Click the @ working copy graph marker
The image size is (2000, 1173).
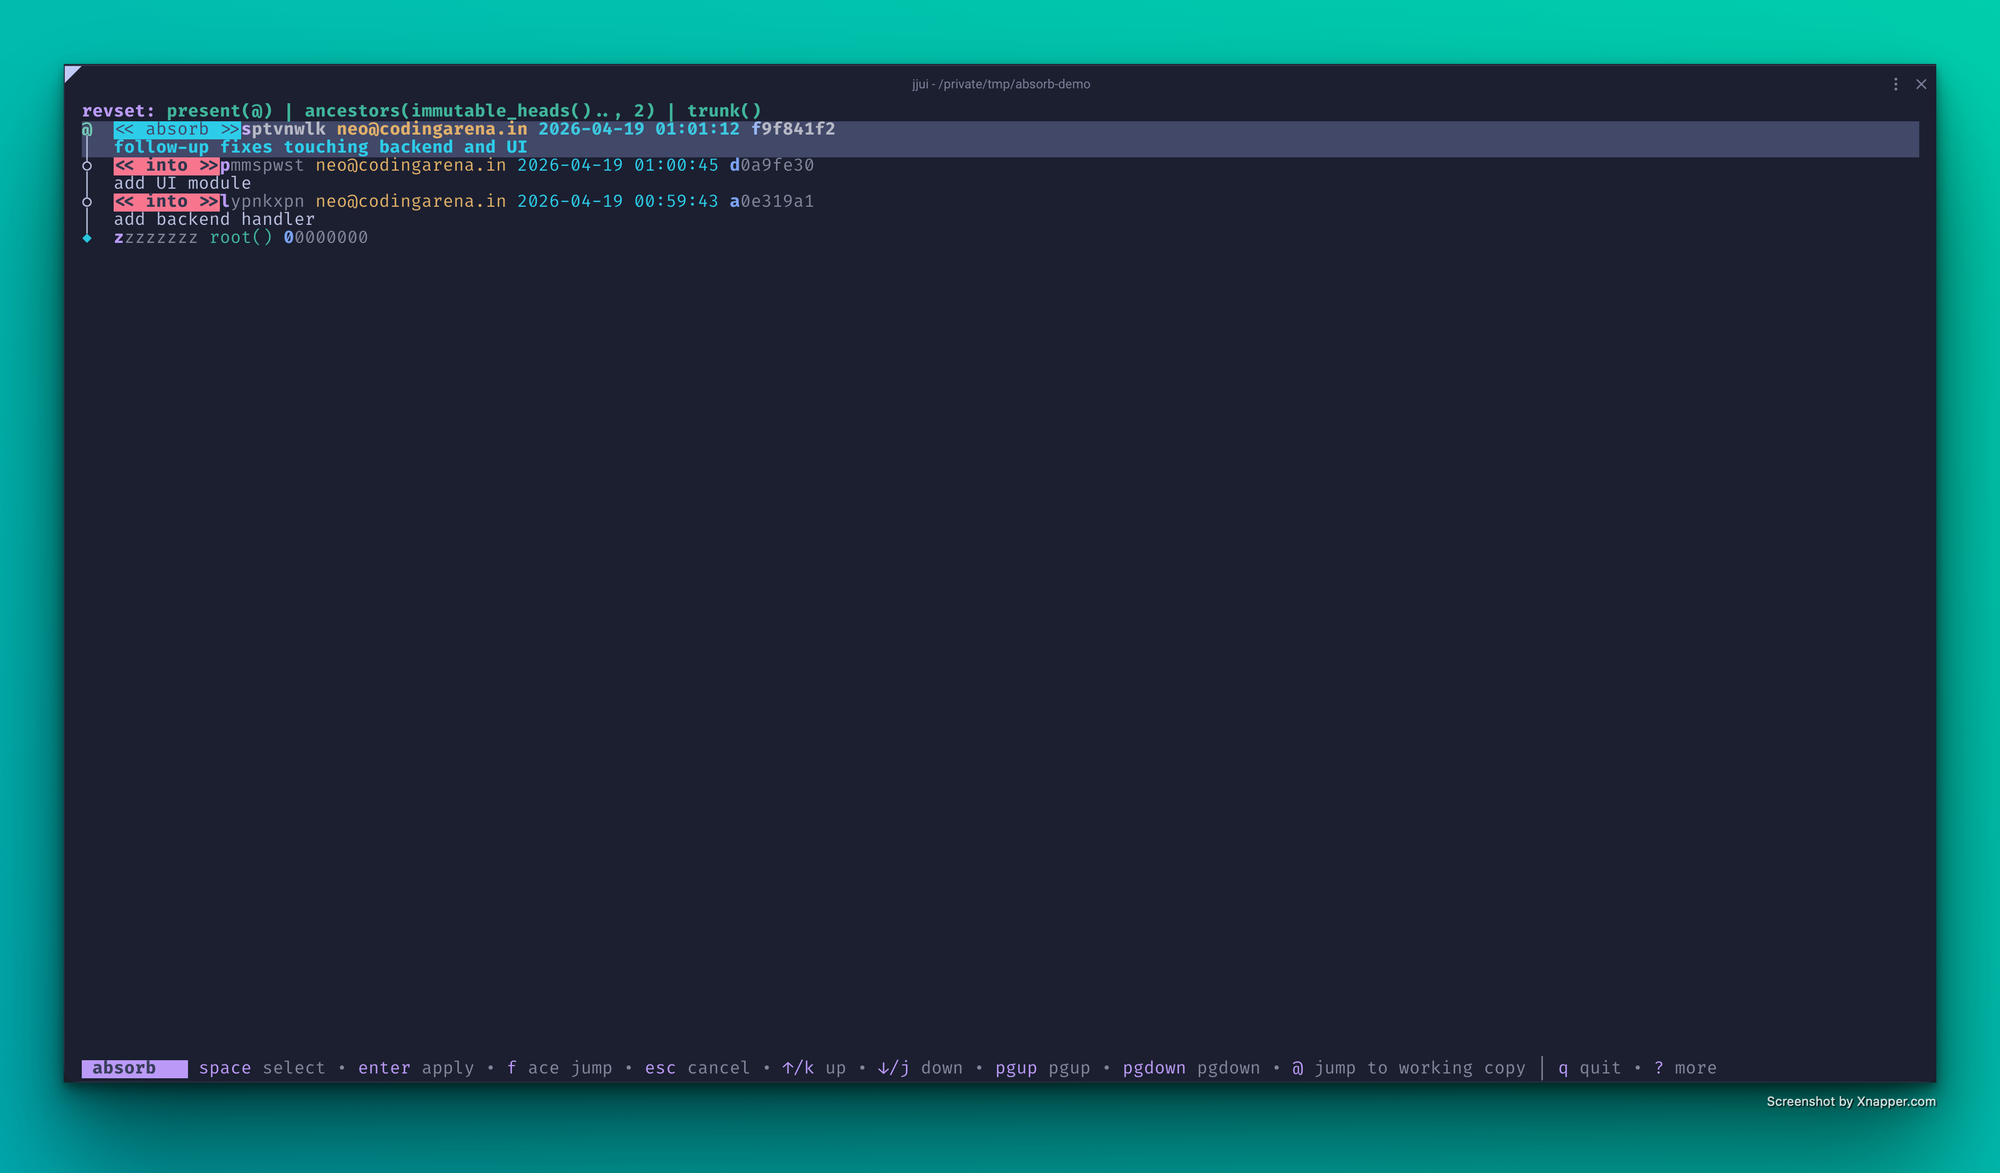pyautogui.click(x=87, y=130)
